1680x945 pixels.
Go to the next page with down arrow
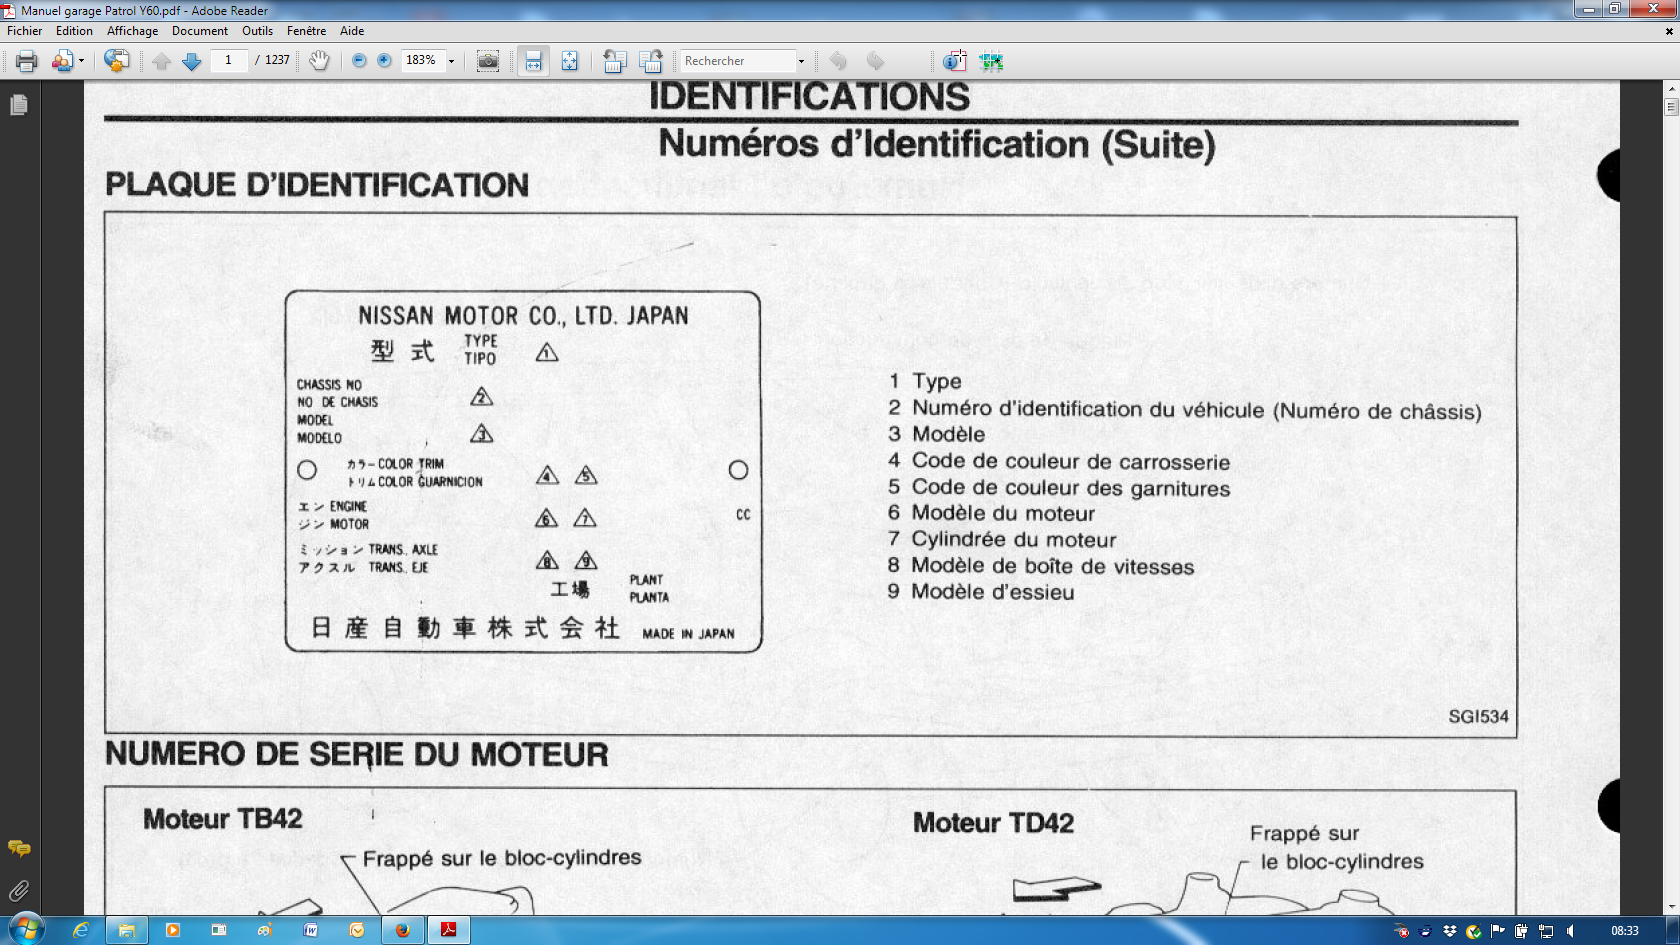pyautogui.click(x=192, y=61)
